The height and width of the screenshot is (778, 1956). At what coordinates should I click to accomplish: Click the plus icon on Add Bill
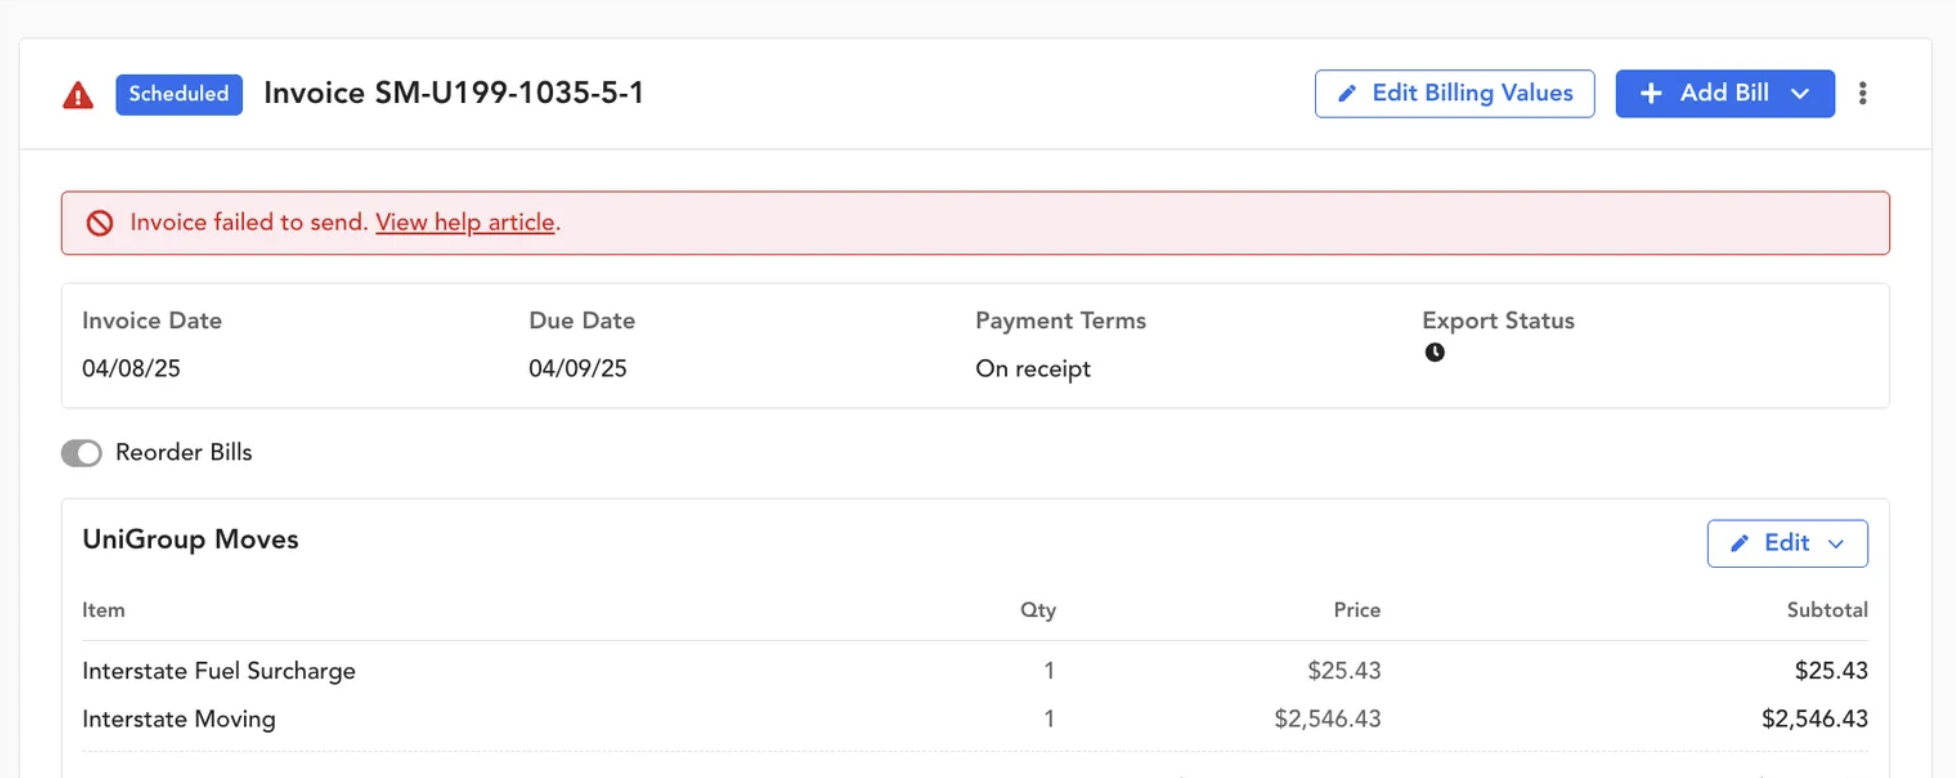1651,93
